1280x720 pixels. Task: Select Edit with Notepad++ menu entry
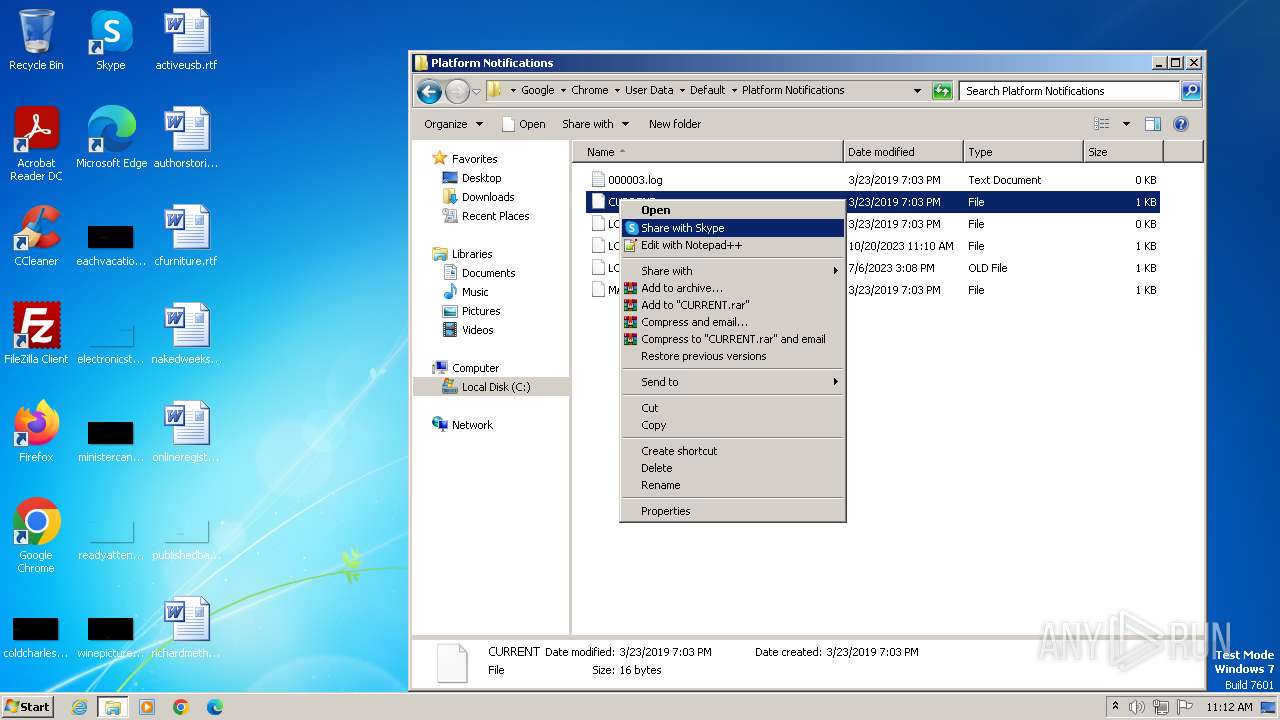click(732, 245)
